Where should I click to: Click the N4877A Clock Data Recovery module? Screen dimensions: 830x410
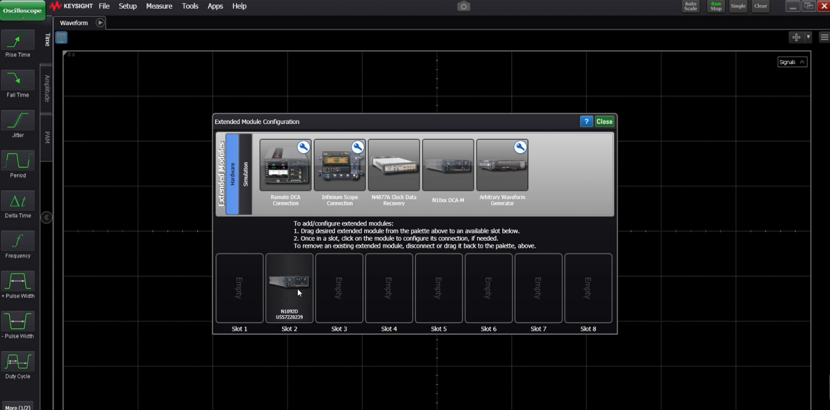point(393,165)
